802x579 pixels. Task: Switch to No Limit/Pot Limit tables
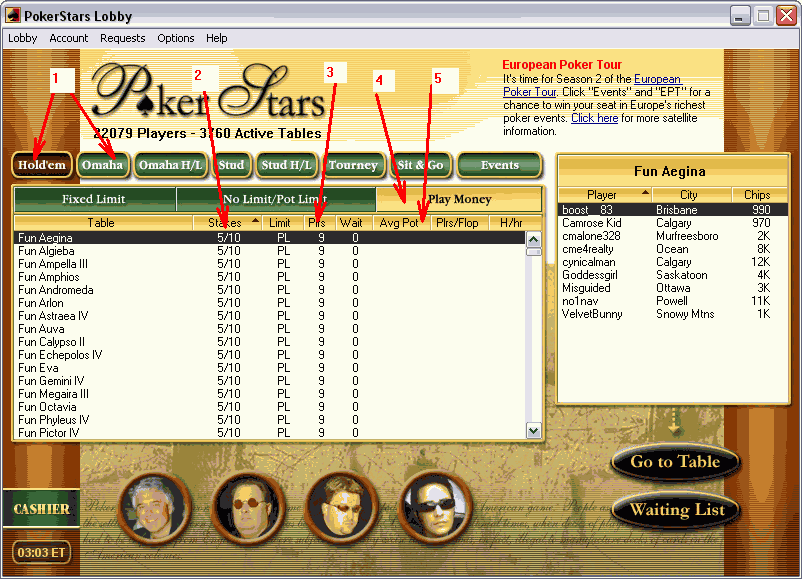point(276,199)
